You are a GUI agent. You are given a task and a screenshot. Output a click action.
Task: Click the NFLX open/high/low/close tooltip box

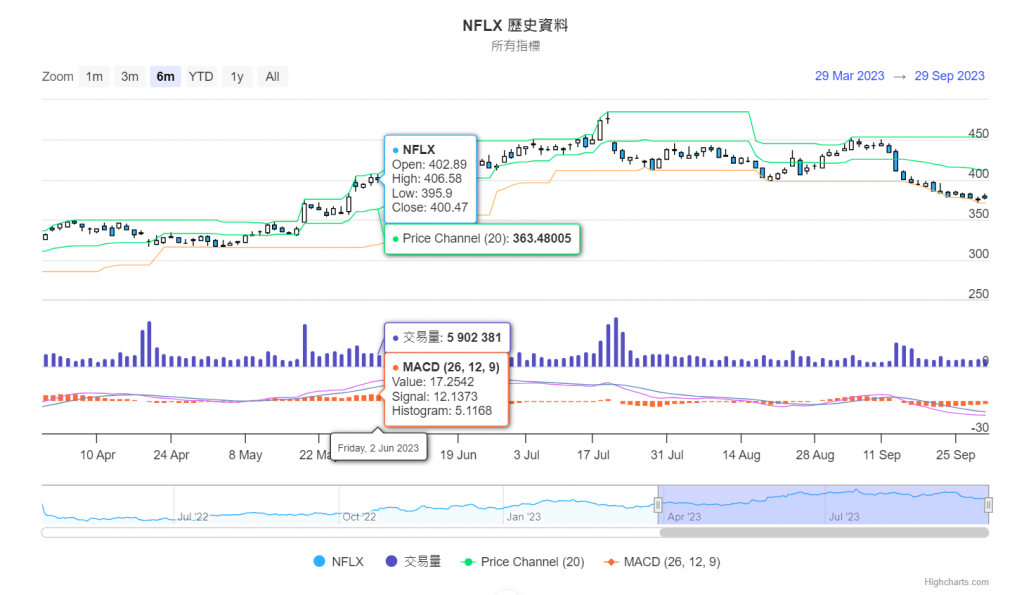click(430, 178)
